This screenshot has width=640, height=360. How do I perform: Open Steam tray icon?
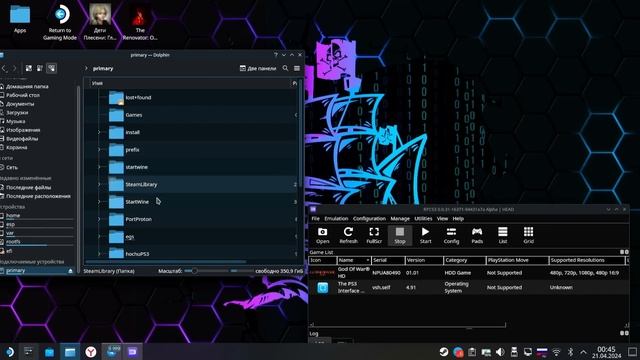coord(444,352)
